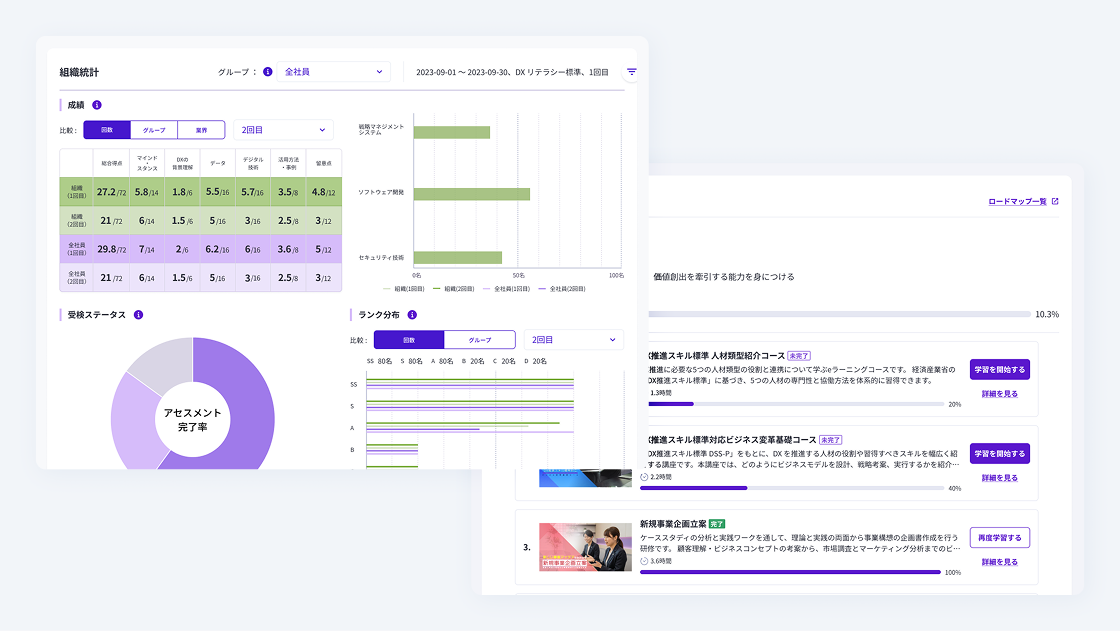Click the info icon next to グループ label
1120x631 pixels.
pos(268,72)
